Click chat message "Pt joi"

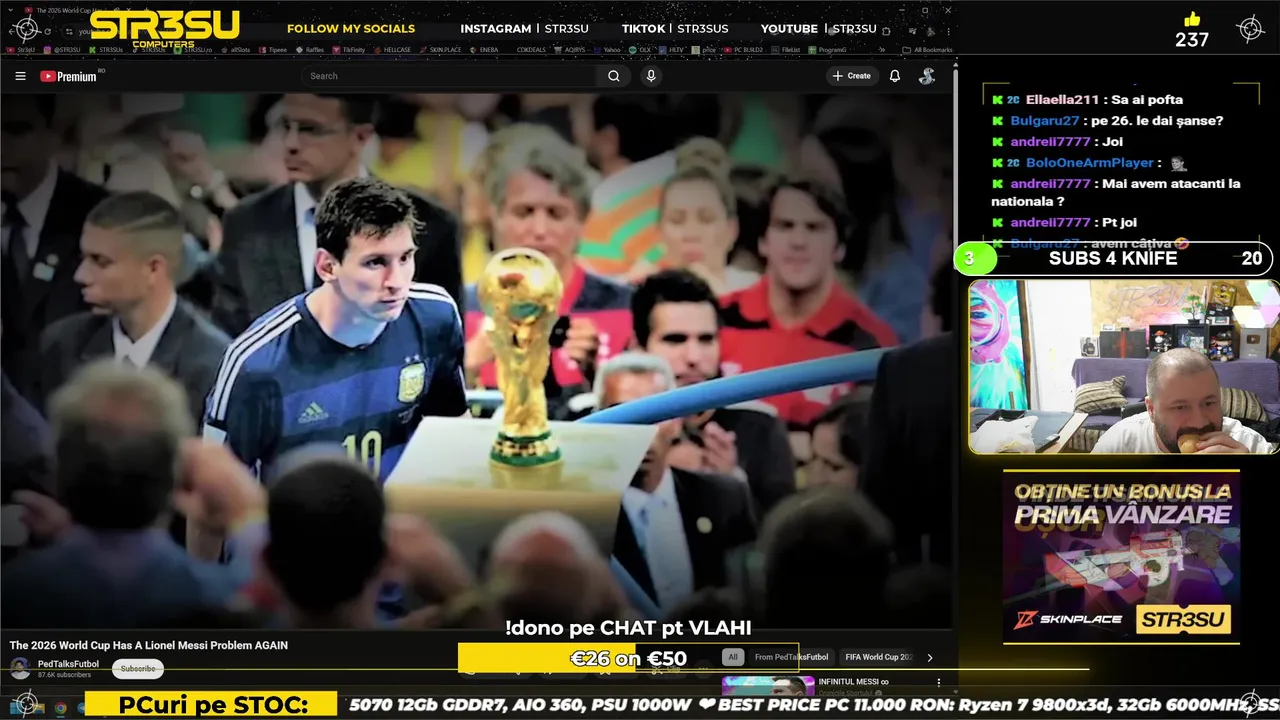click(x=1120, y=222)
